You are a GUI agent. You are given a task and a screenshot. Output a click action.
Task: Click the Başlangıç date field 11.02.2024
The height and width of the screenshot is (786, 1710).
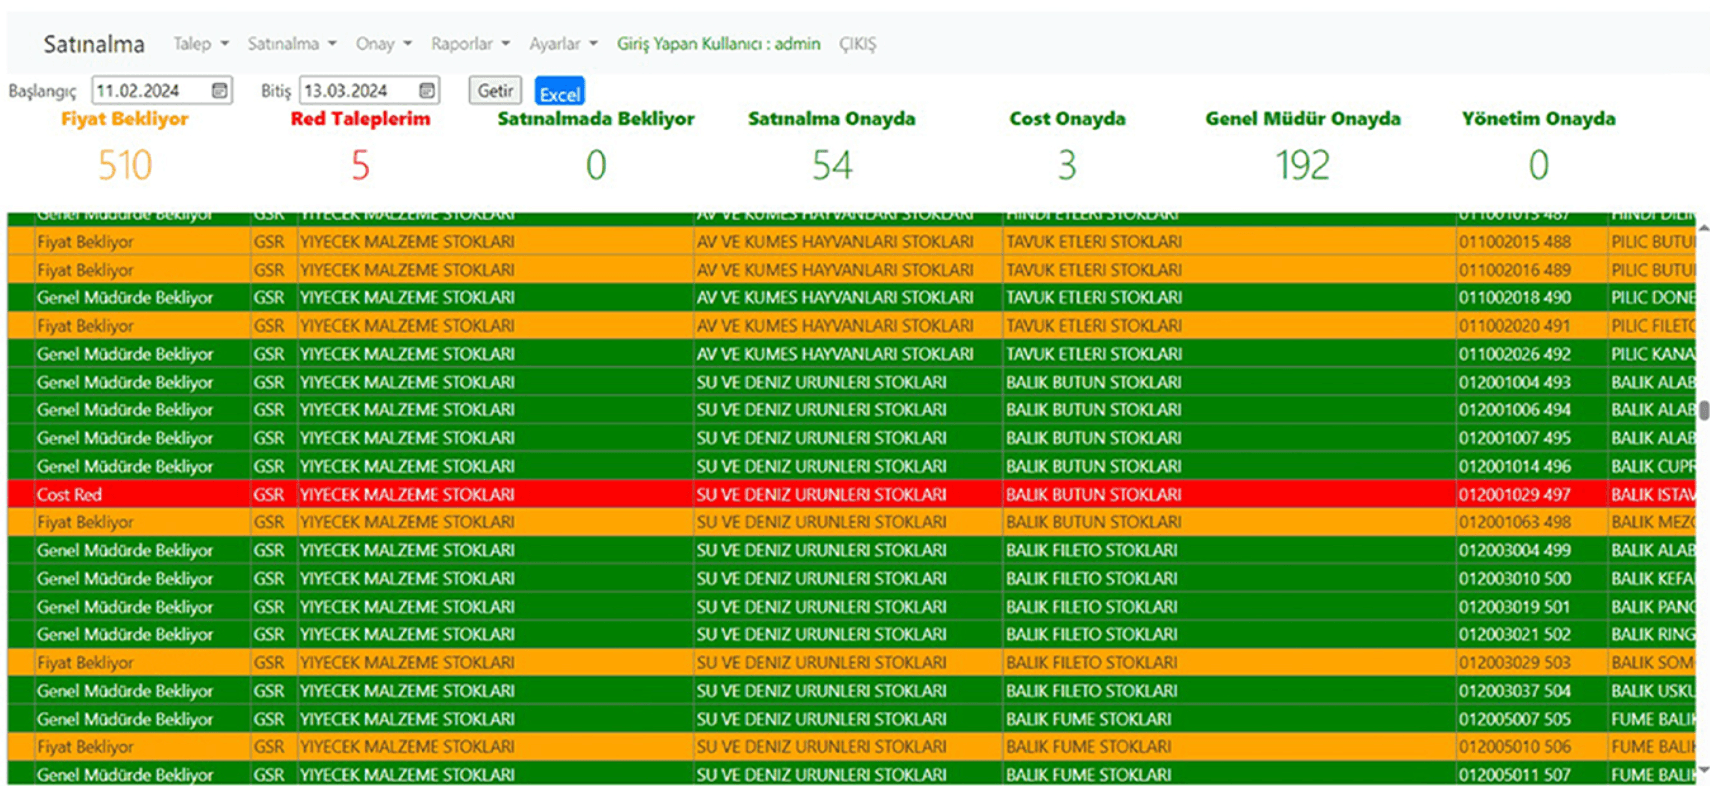pyautogui.click(x=162, y=91)
